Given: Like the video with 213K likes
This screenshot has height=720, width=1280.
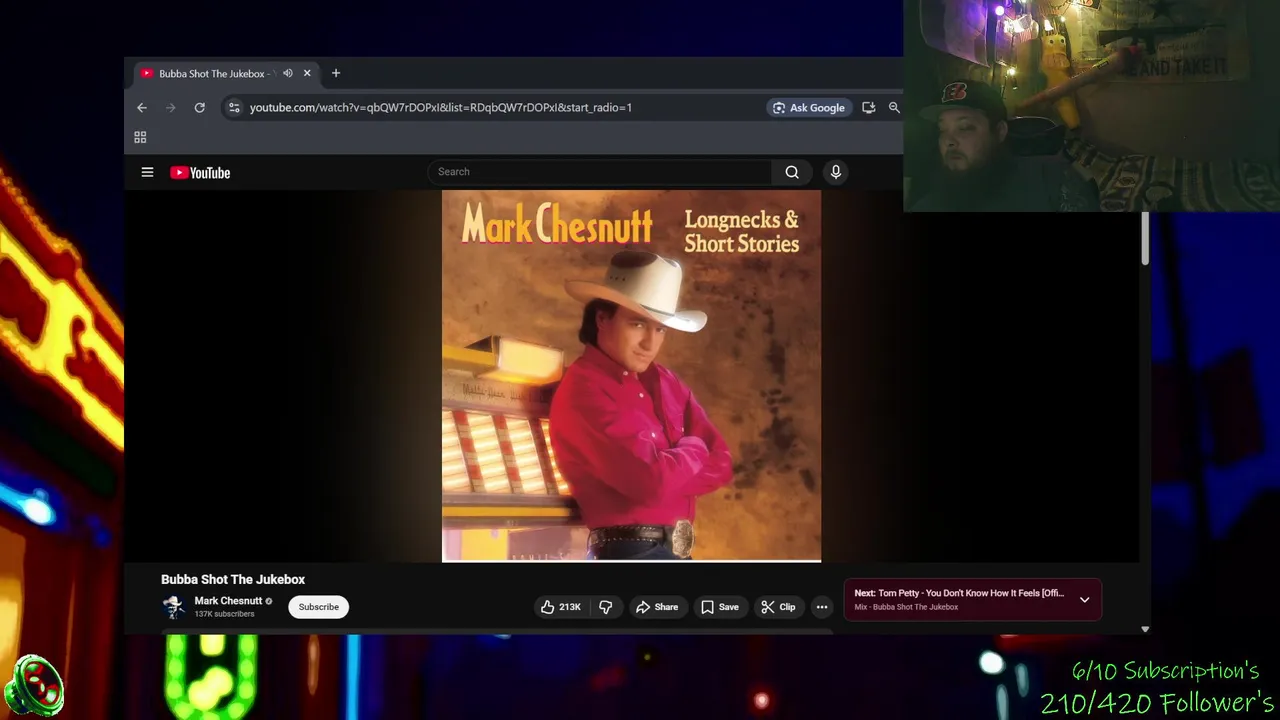Looking at the screenshot, I should (x=561, y=607).
